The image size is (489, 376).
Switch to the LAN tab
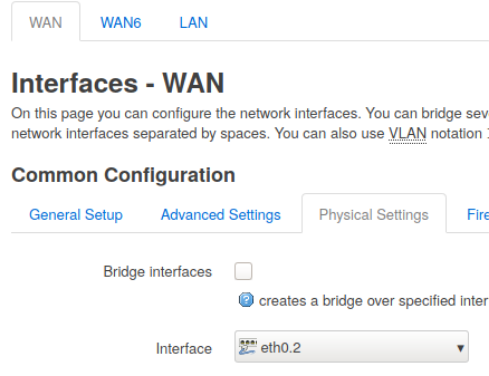(x=193, y=23)
